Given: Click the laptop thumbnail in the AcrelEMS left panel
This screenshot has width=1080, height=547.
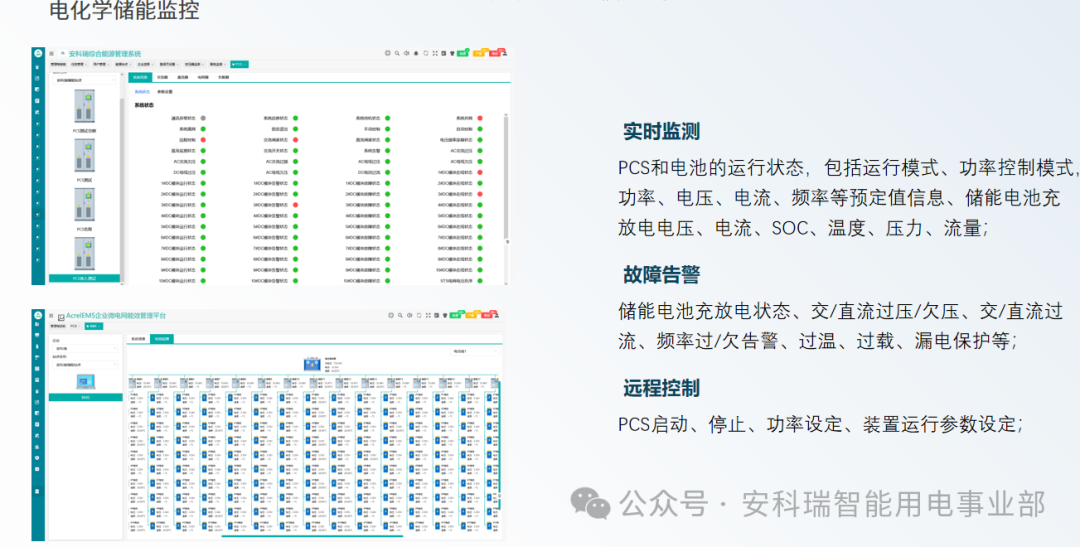Looking at the screenshot, I should coord(86,382).
